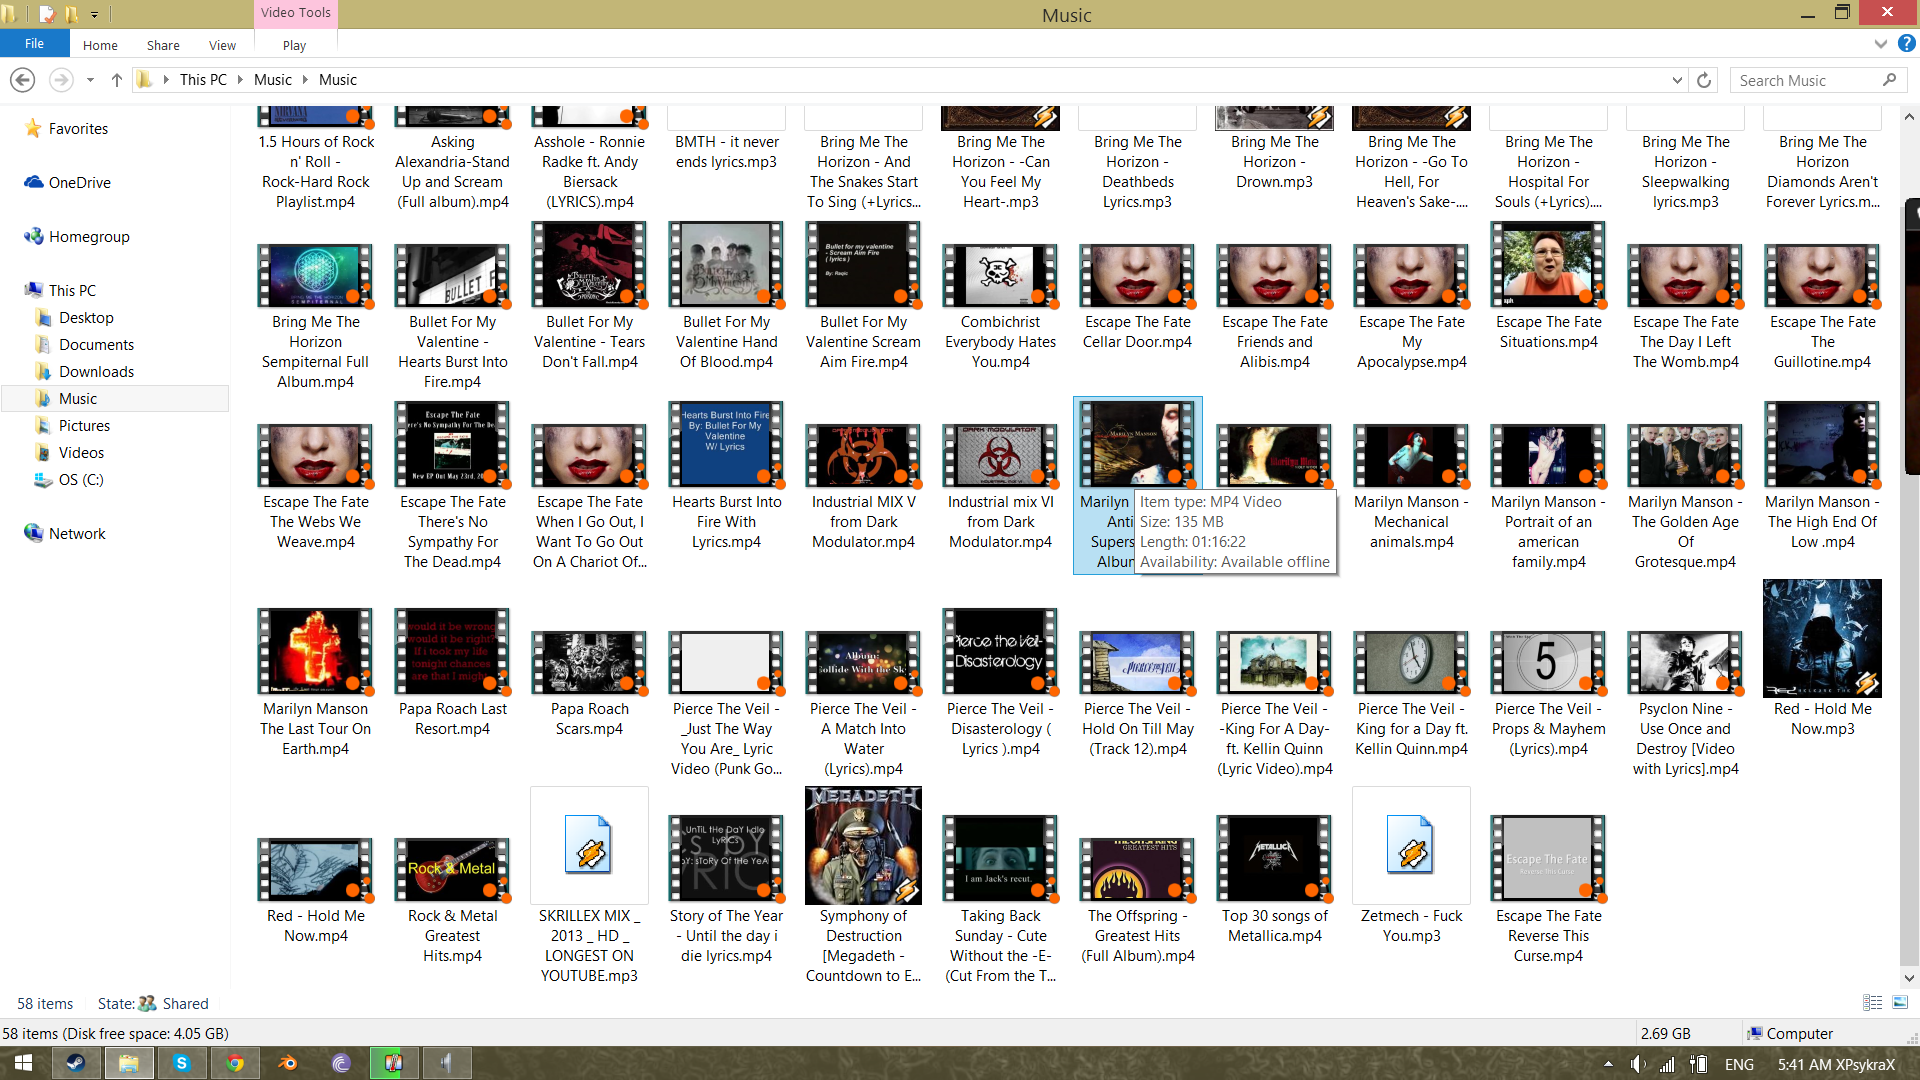
Task: Select Symphony of Destruction Megadeth file
Action: tap(863, 886)
